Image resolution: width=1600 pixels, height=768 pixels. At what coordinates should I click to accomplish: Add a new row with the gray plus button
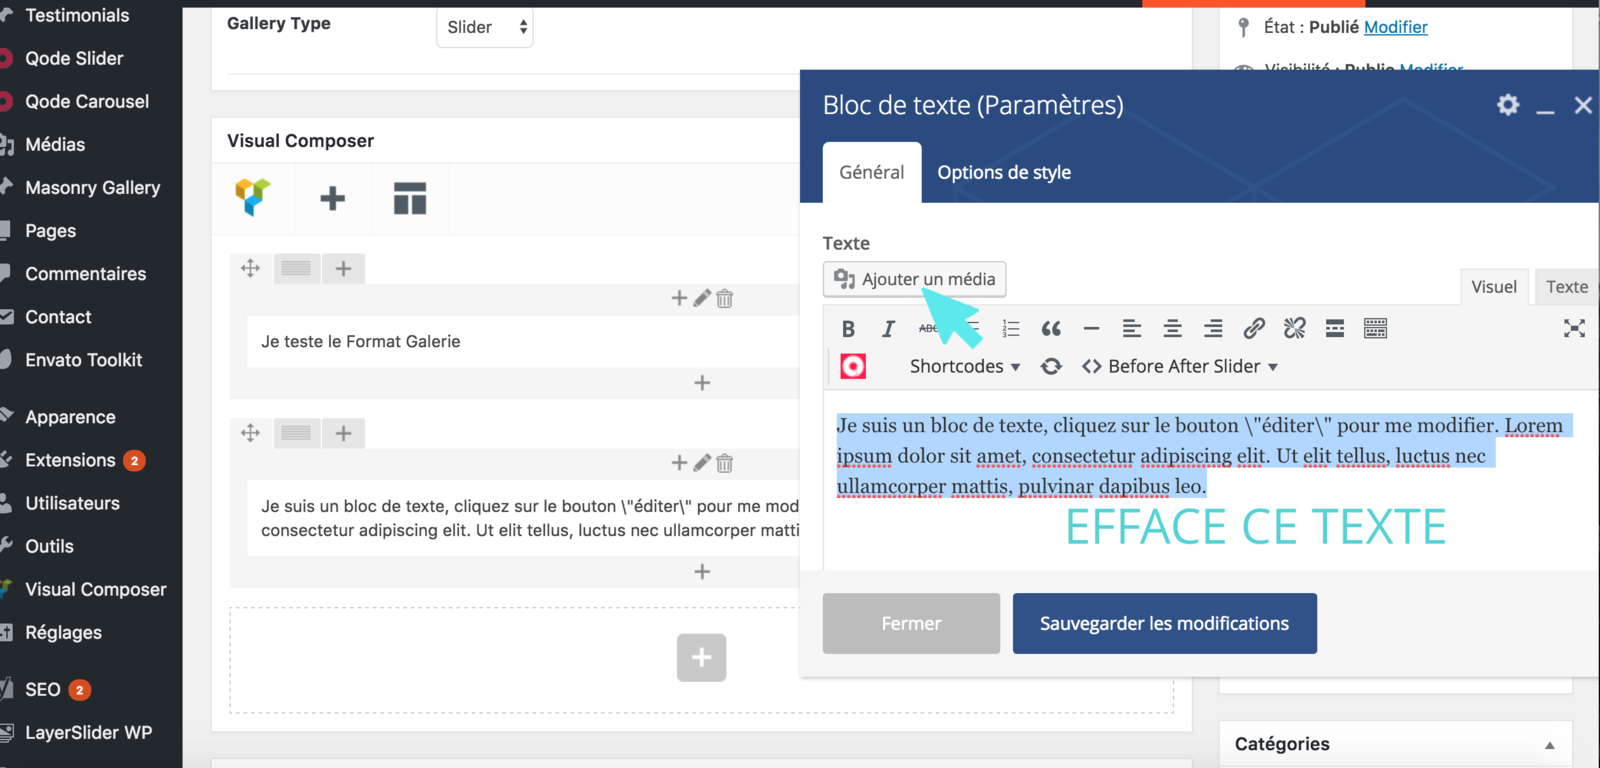tap(701, 657)
